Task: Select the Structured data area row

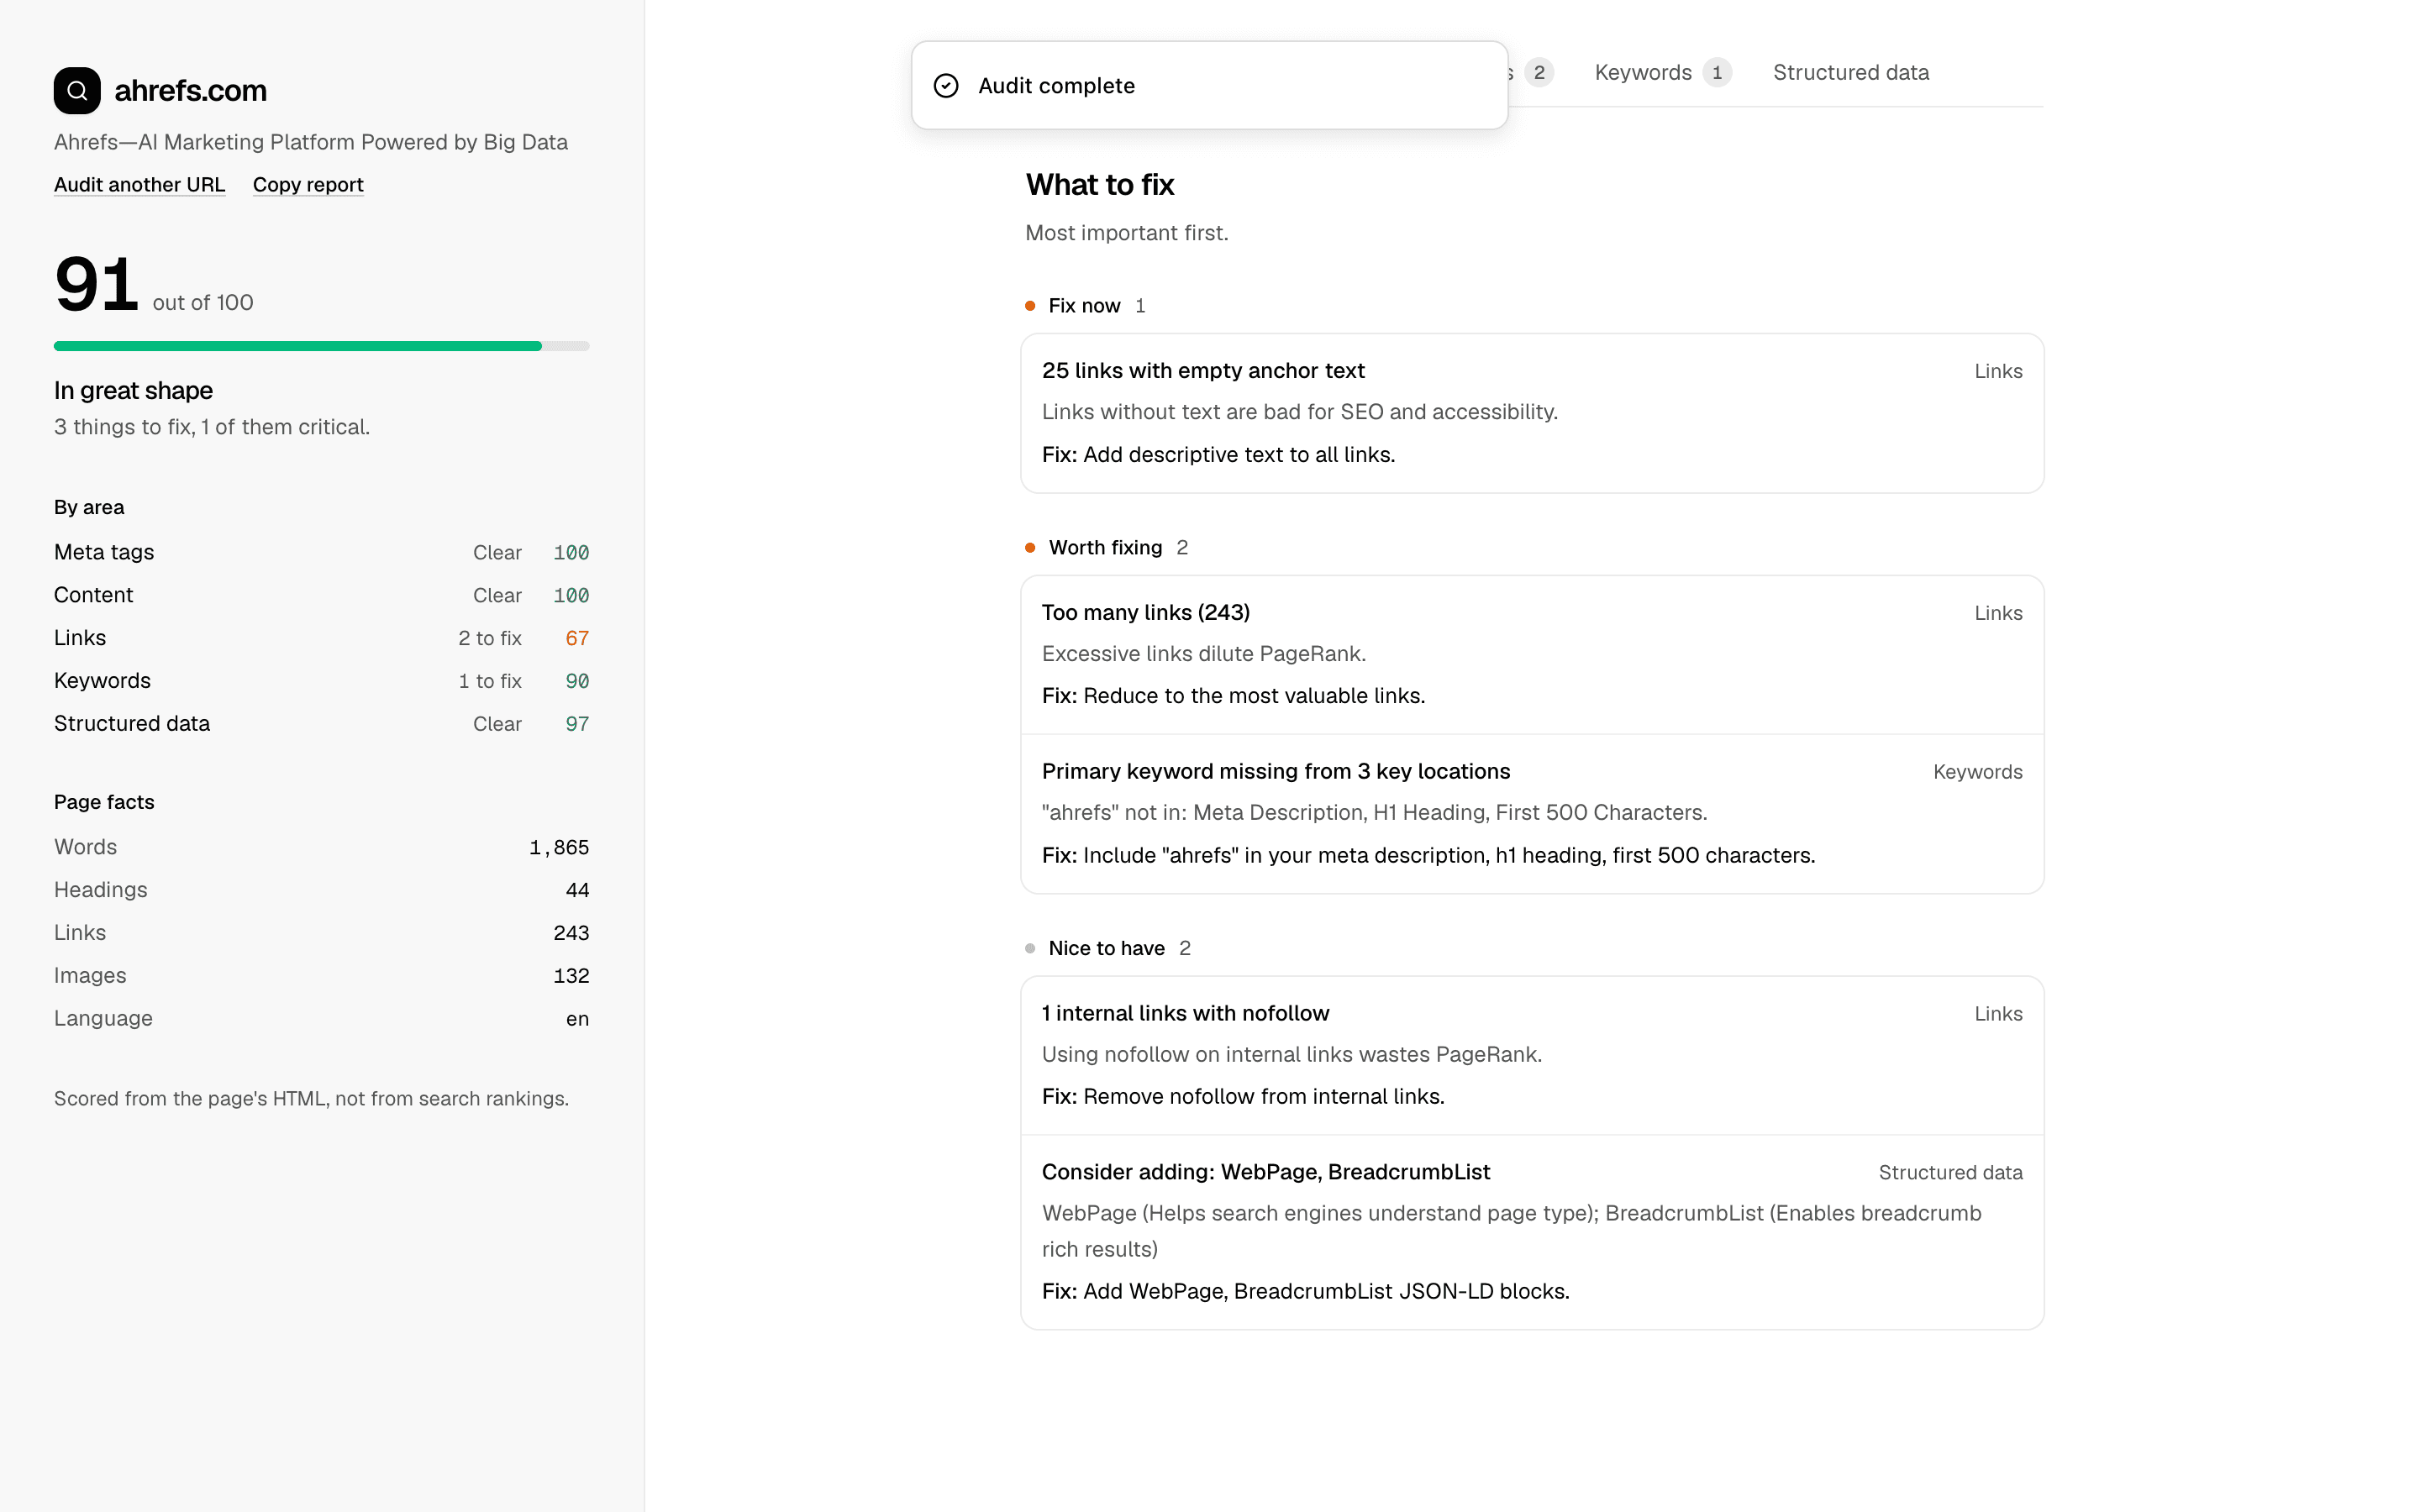Action: click(x=321, y=724)
